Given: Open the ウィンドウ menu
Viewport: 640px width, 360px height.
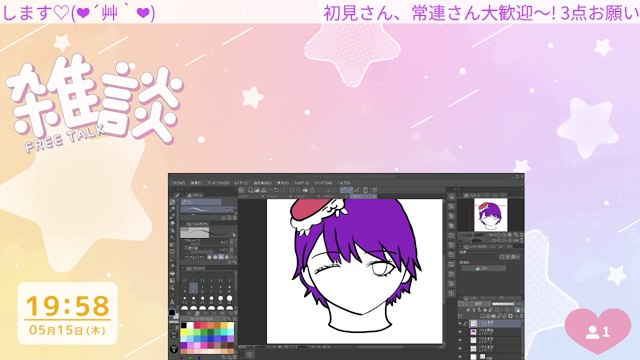Looking at the screenshot, I should (323, 183).
